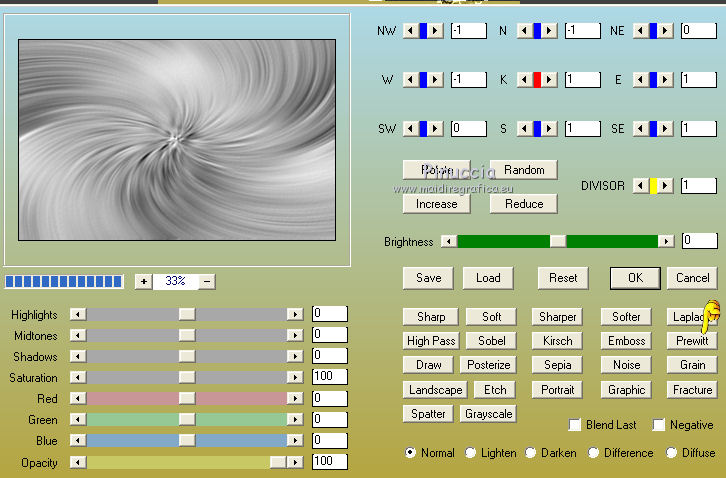
Task: Cancel the filter dialog
Action: [692, 278]
